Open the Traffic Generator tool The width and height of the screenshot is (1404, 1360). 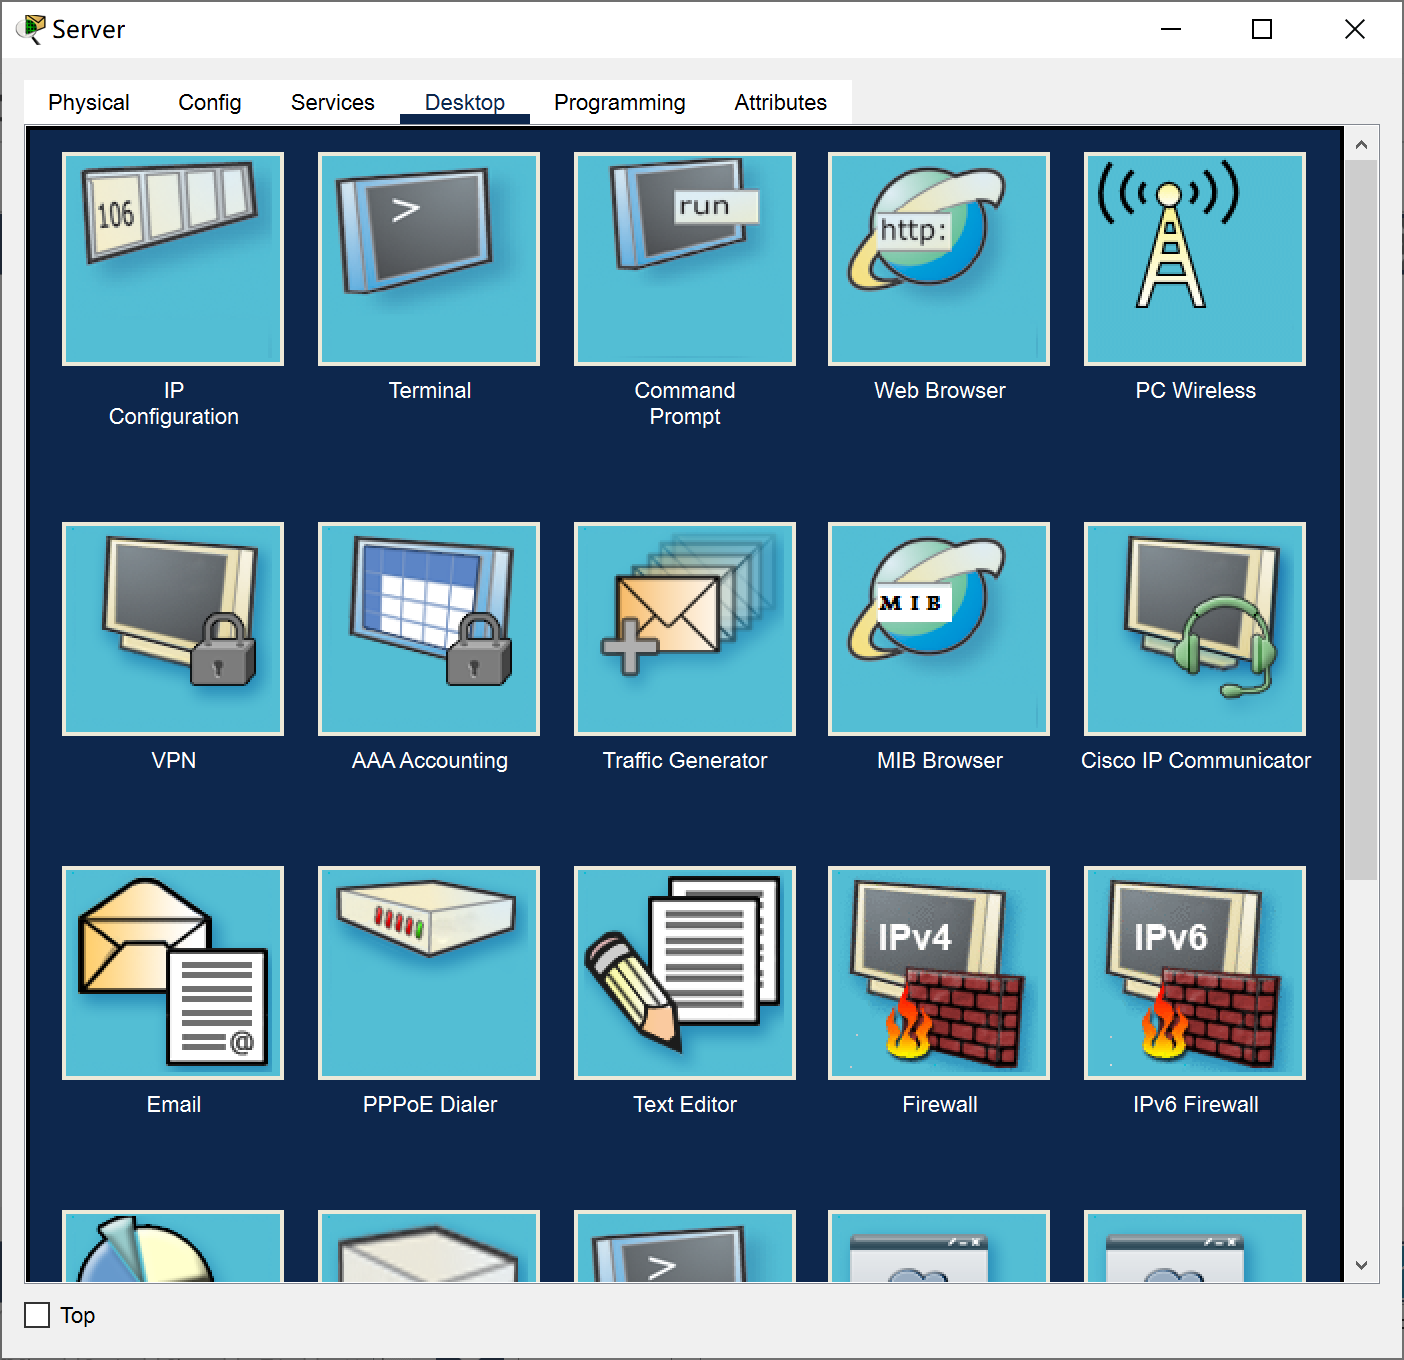point(684,629)
